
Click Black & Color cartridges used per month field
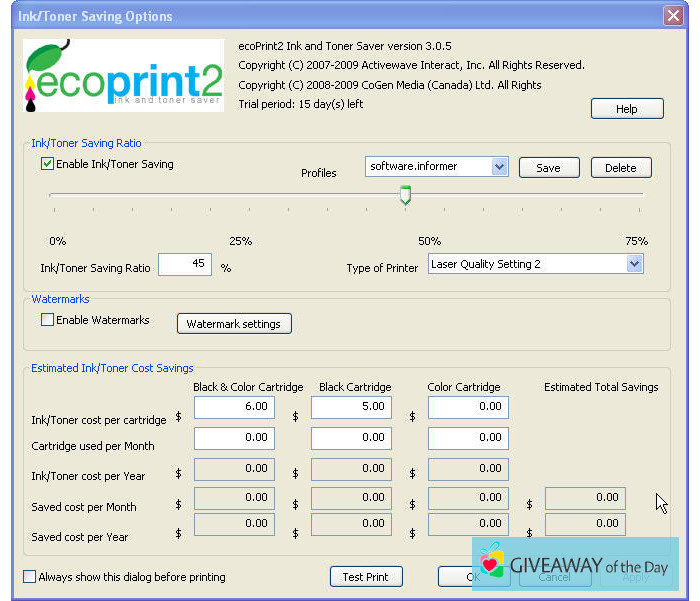point(234,438)
